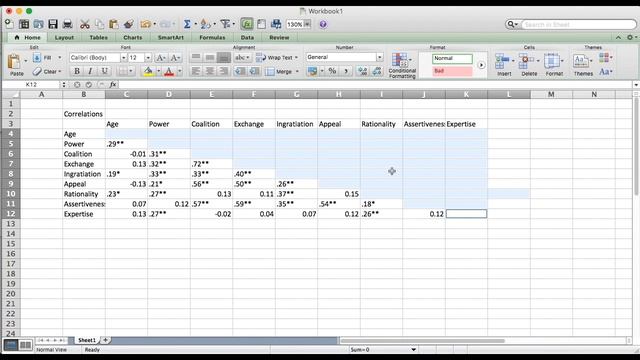The width and height of the screenshot is (640, 360).
Task: Apply Underline formatting
Action: click(104, 71)
